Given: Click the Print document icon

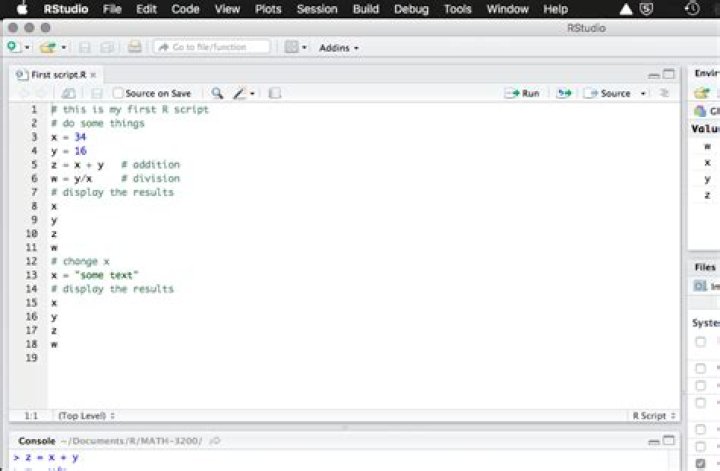Looking at the screenshot, I should point(134,47).
